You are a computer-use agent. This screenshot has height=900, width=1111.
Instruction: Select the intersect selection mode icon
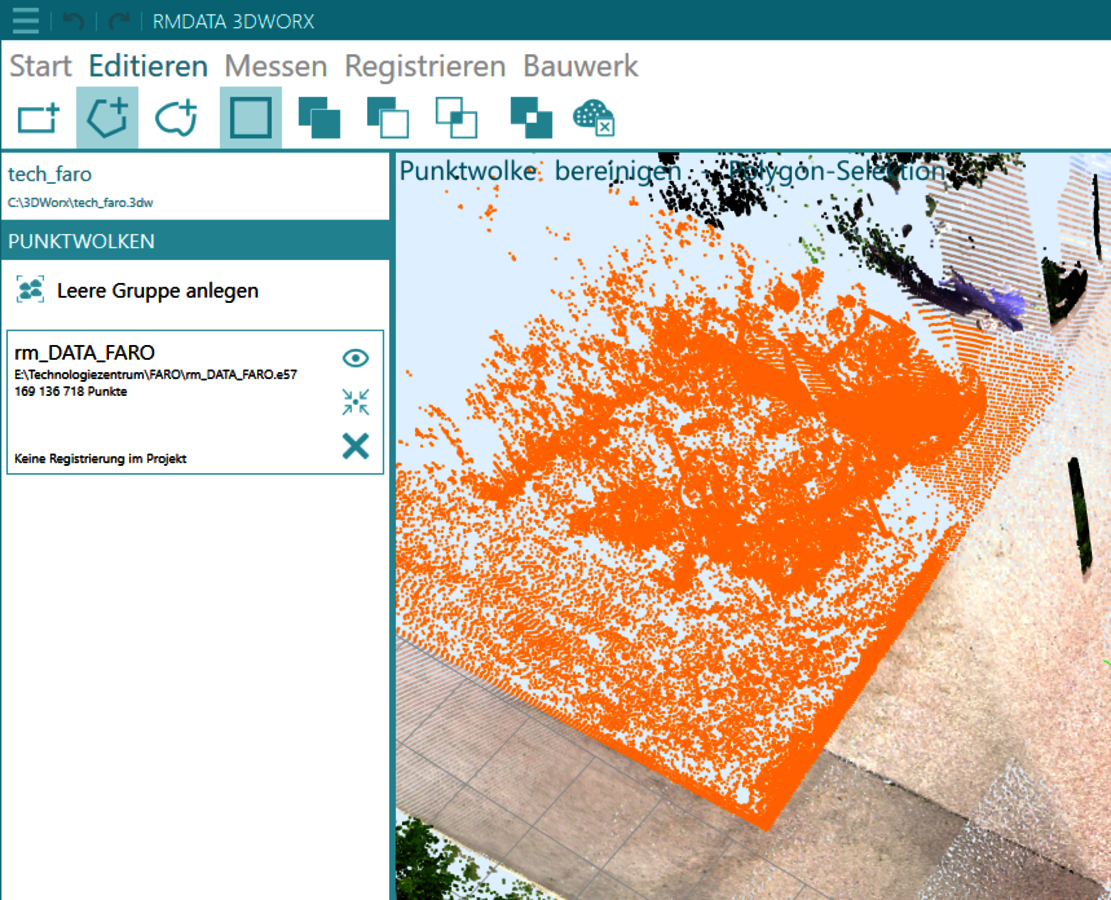(456, 118)
